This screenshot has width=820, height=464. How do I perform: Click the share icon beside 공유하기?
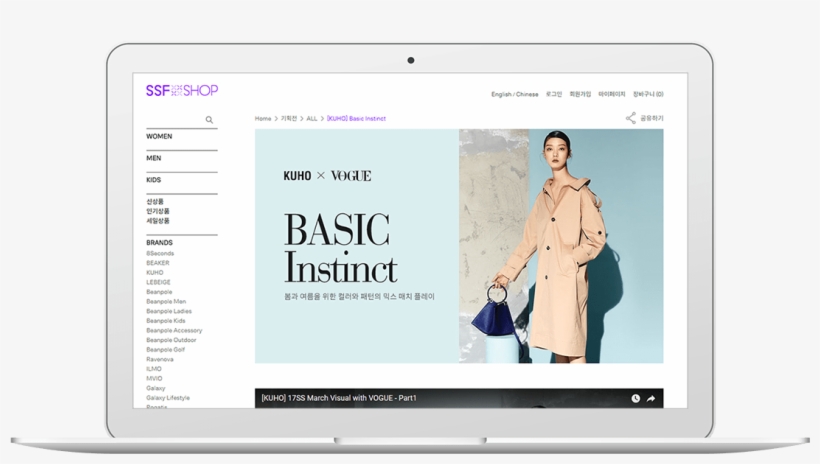(631, 118)
